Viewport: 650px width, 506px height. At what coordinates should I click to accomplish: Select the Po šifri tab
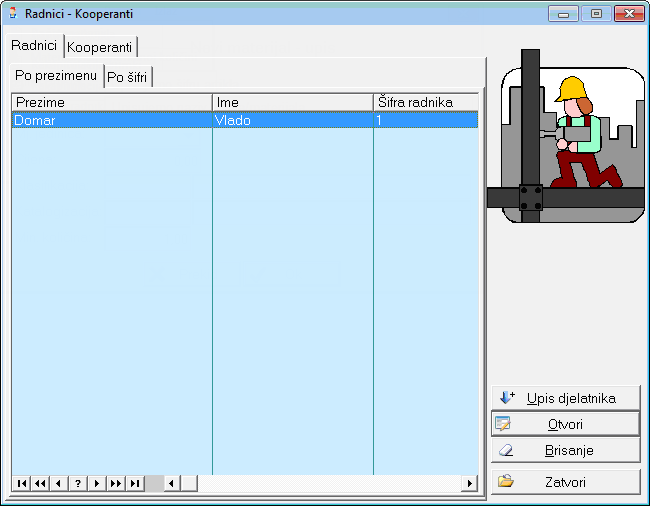[x=127, y=77]
